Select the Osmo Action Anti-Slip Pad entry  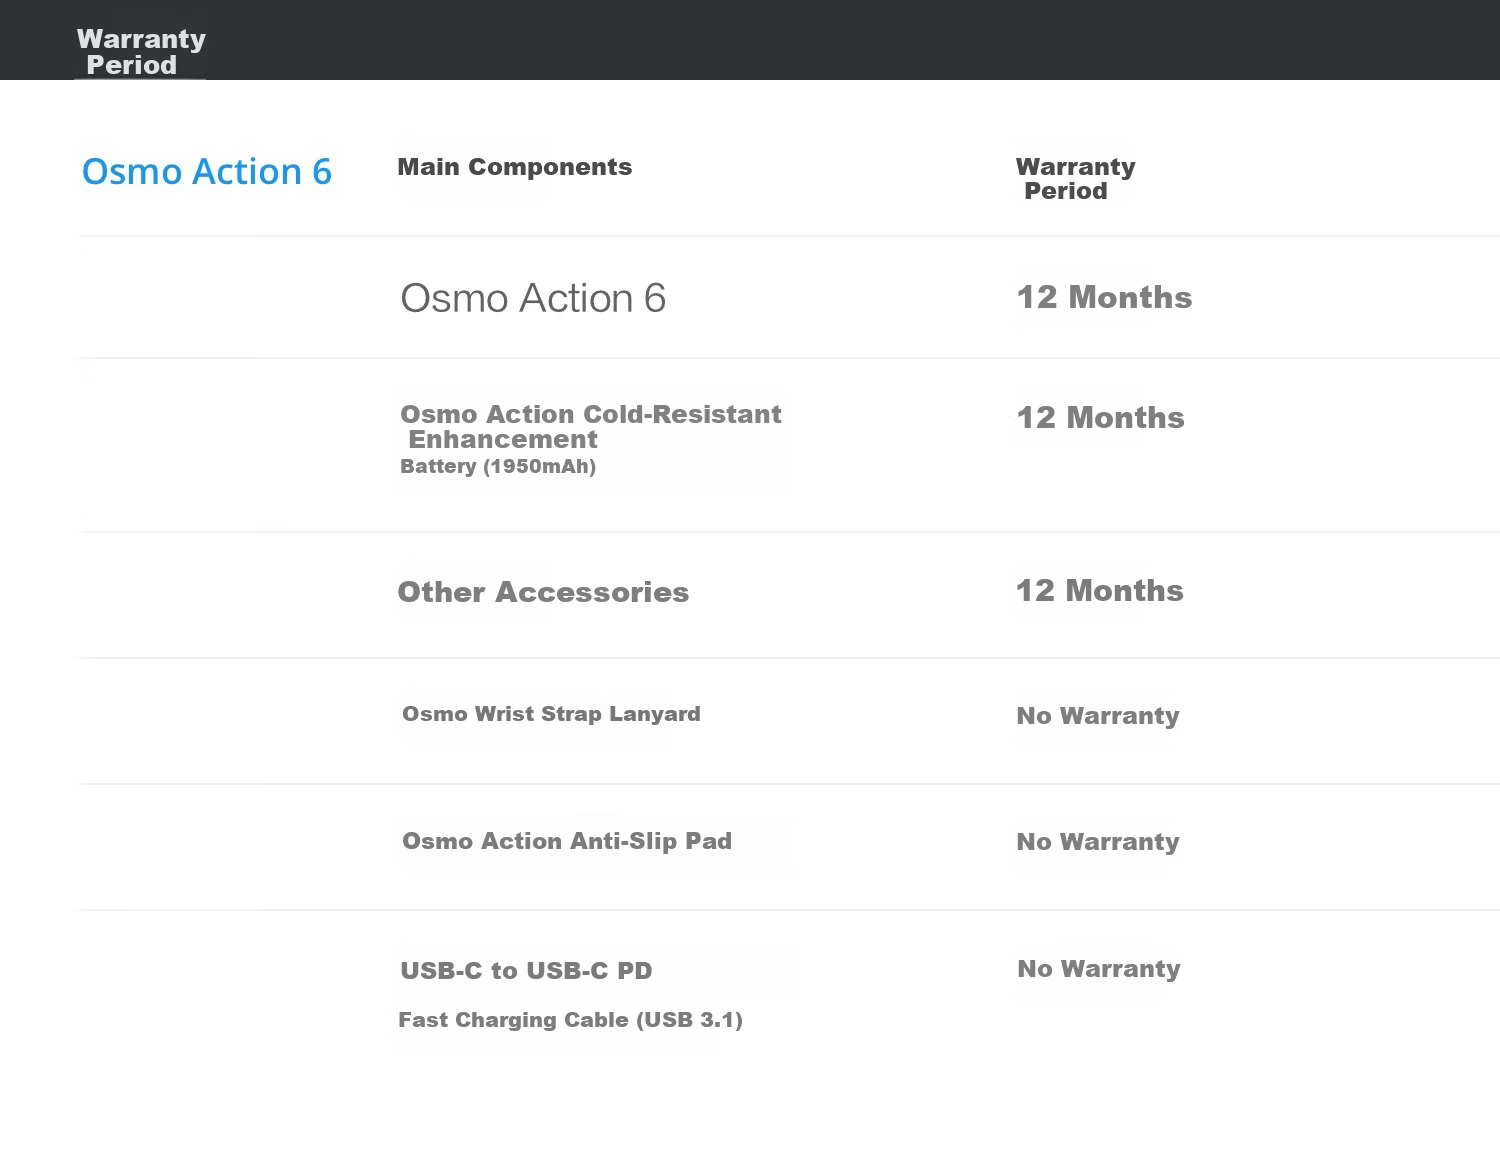tap(567, 841)
